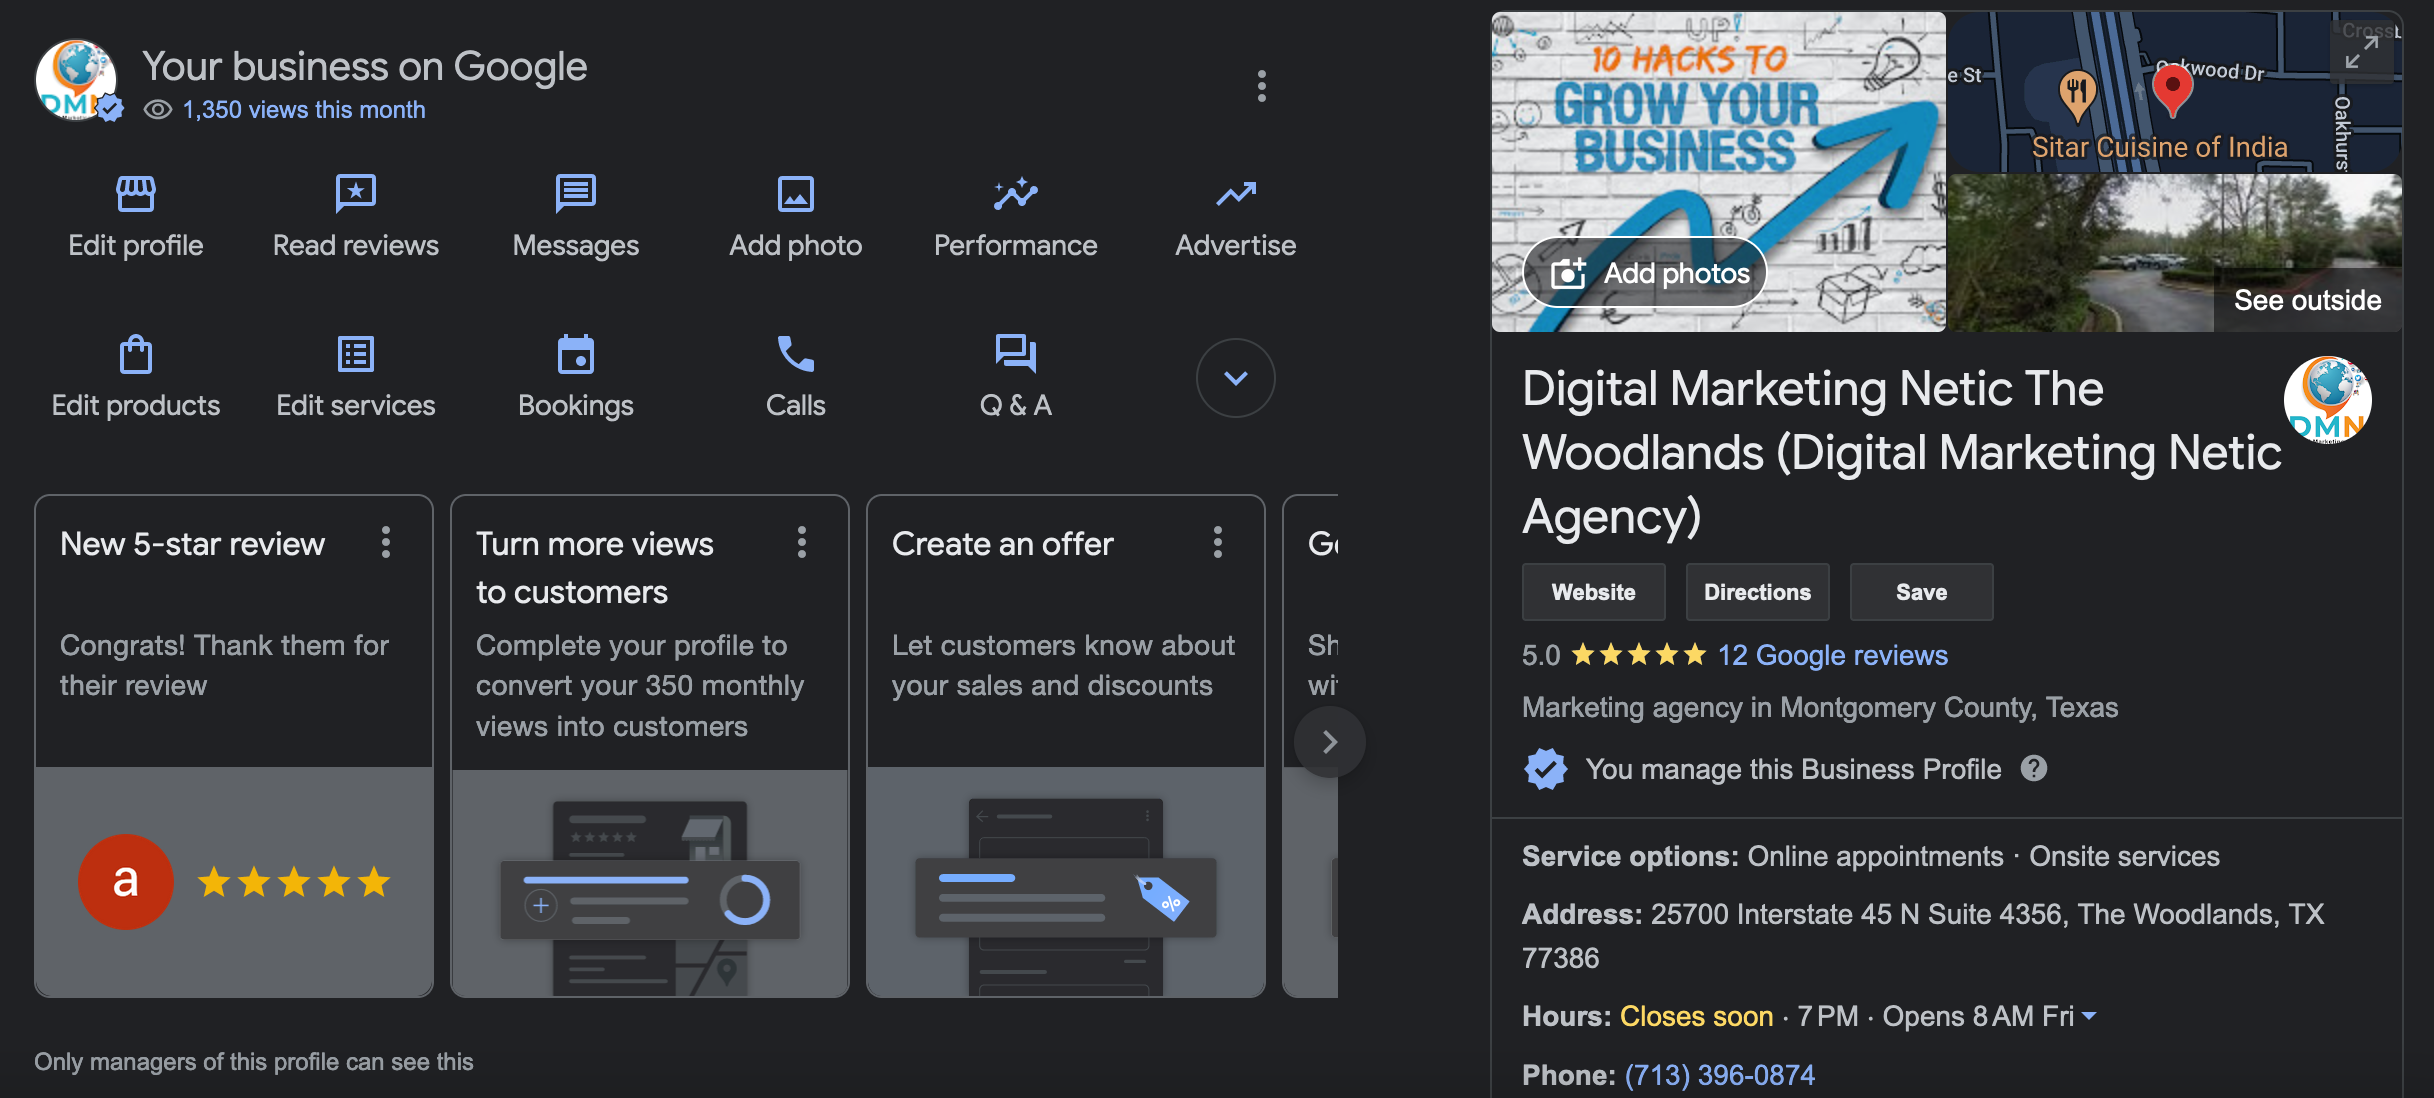Open New 5-star review card options menu
2434x1098 pixels.
(x=386, y=543)
